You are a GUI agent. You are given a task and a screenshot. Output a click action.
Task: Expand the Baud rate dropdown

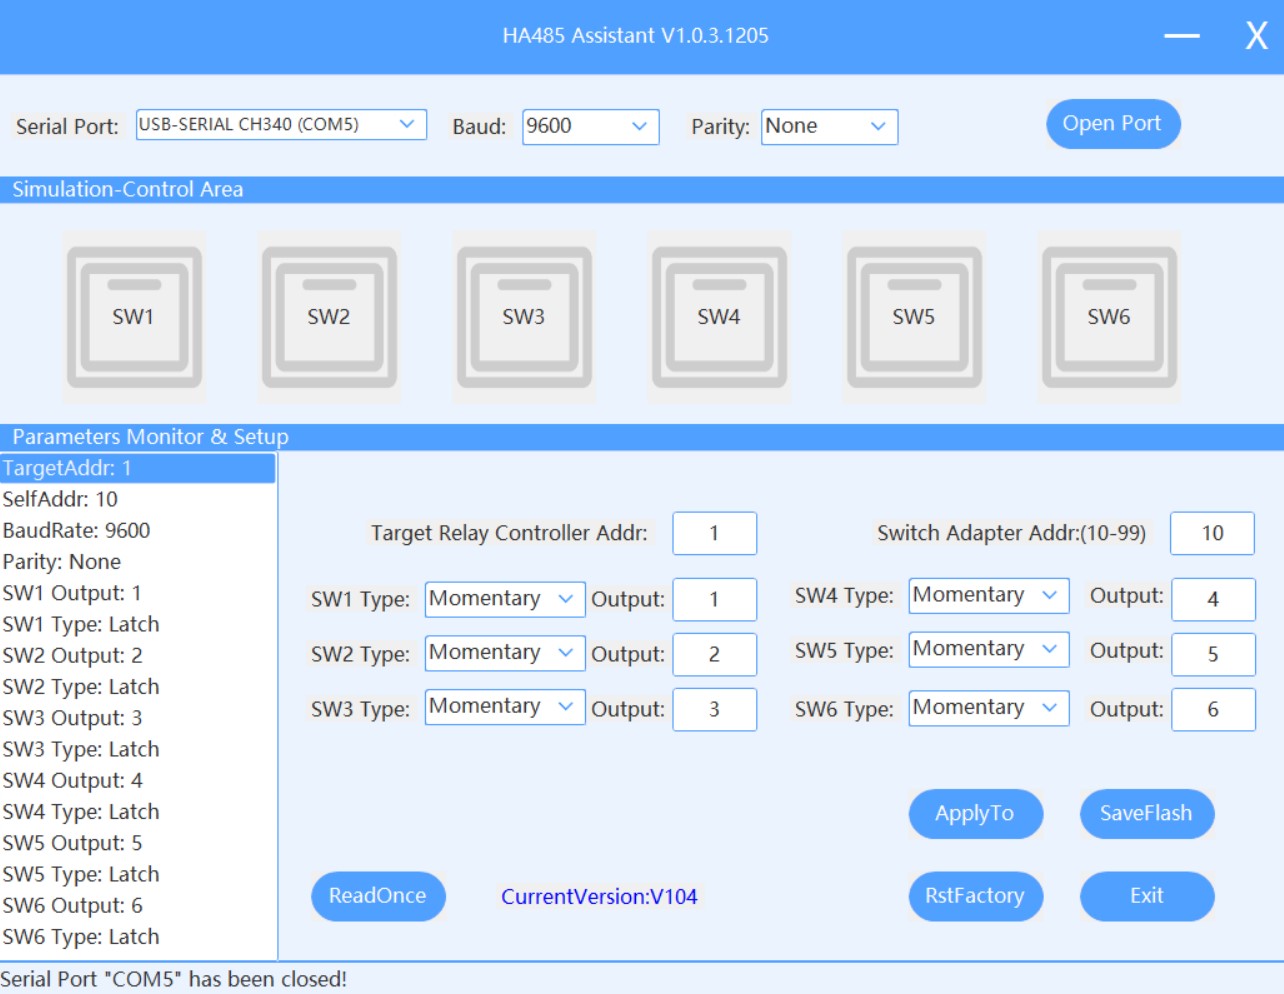click(x=590, y=126)
